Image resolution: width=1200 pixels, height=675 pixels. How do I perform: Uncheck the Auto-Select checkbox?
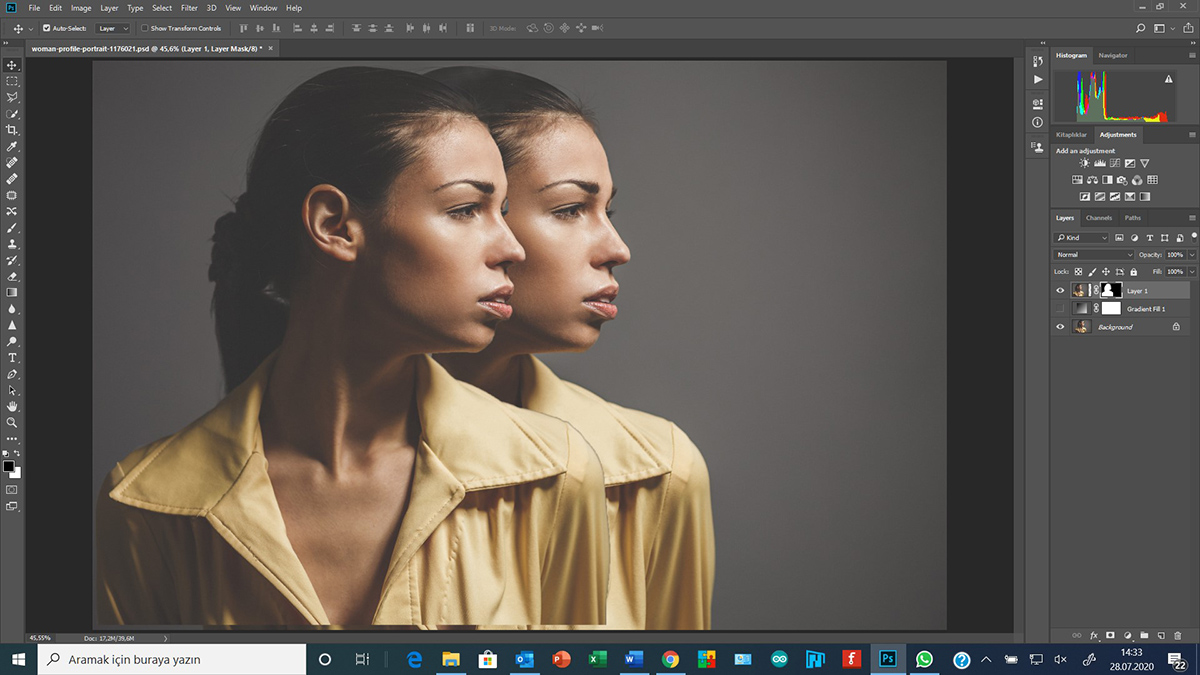[x=46, y=28]
